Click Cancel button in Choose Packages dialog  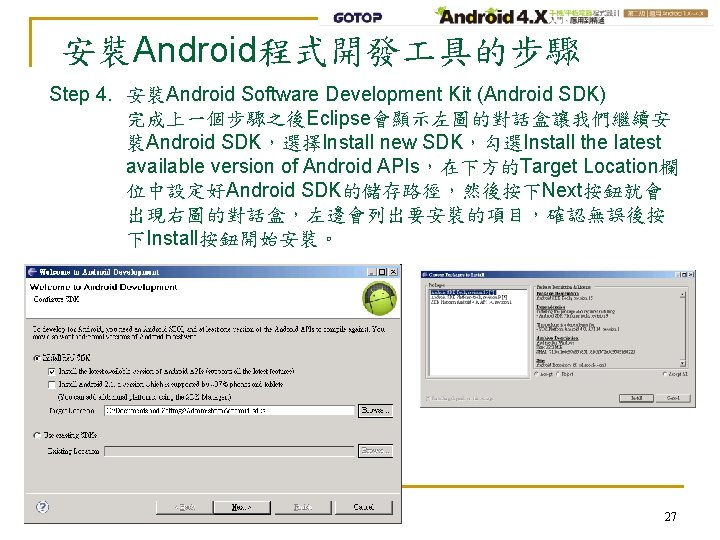point(673,398)
